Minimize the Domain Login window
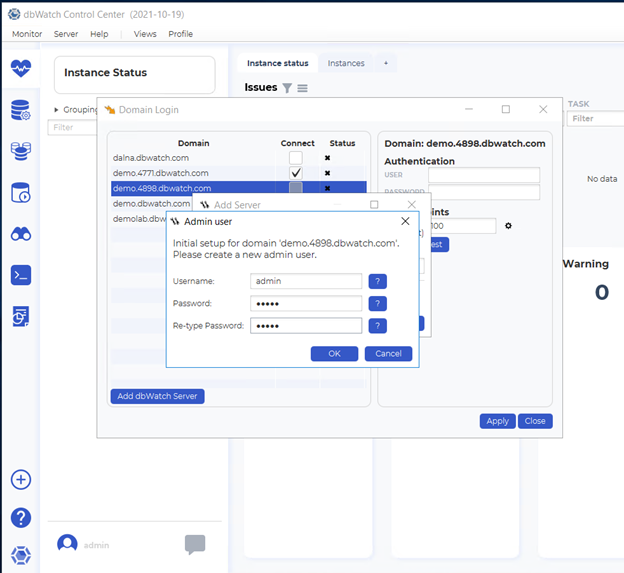The image size is (624, 573). tap(469, 109)
